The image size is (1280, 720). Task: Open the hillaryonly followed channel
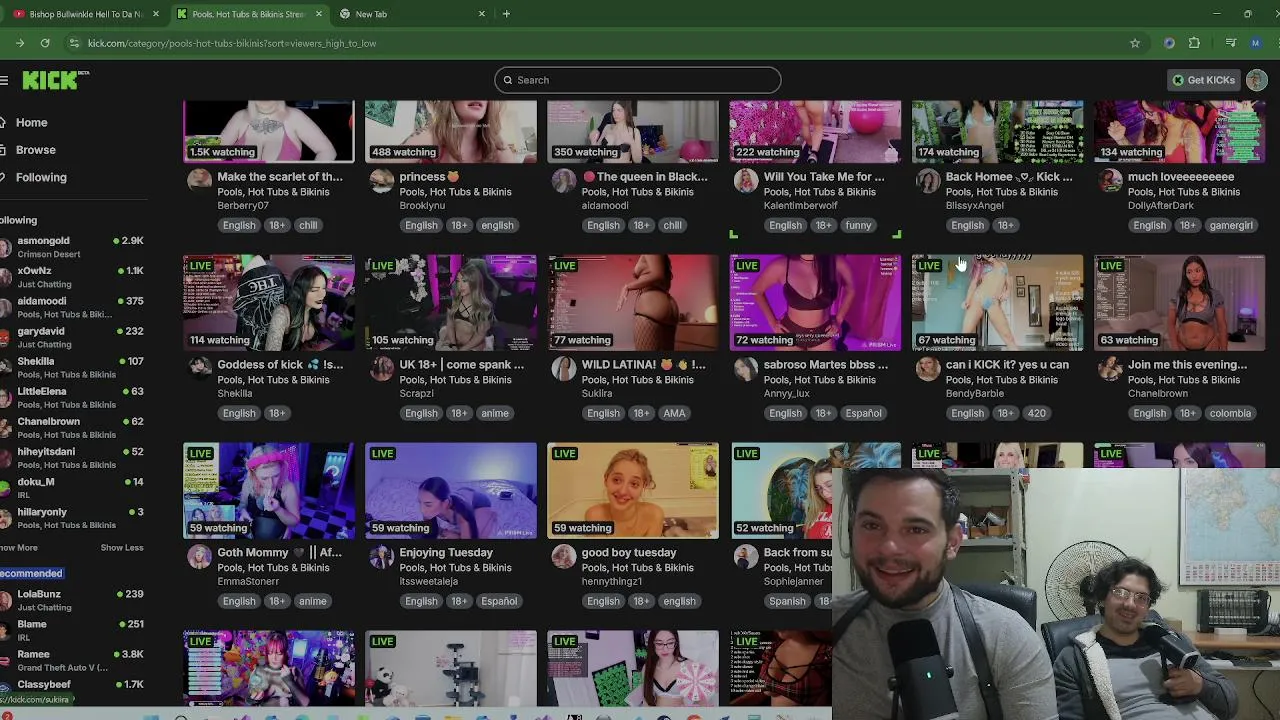72,518
